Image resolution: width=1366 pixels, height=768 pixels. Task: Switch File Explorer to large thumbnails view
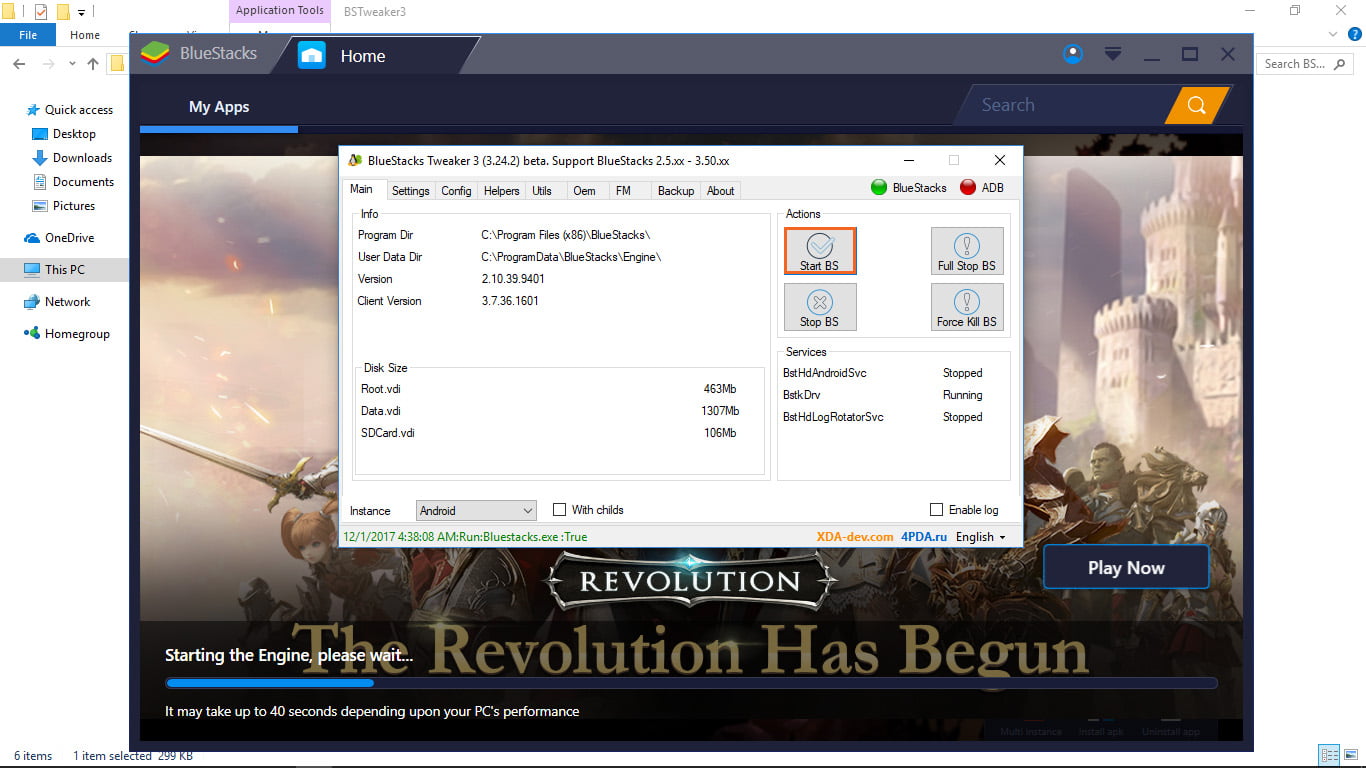[x=1351, y=755]
